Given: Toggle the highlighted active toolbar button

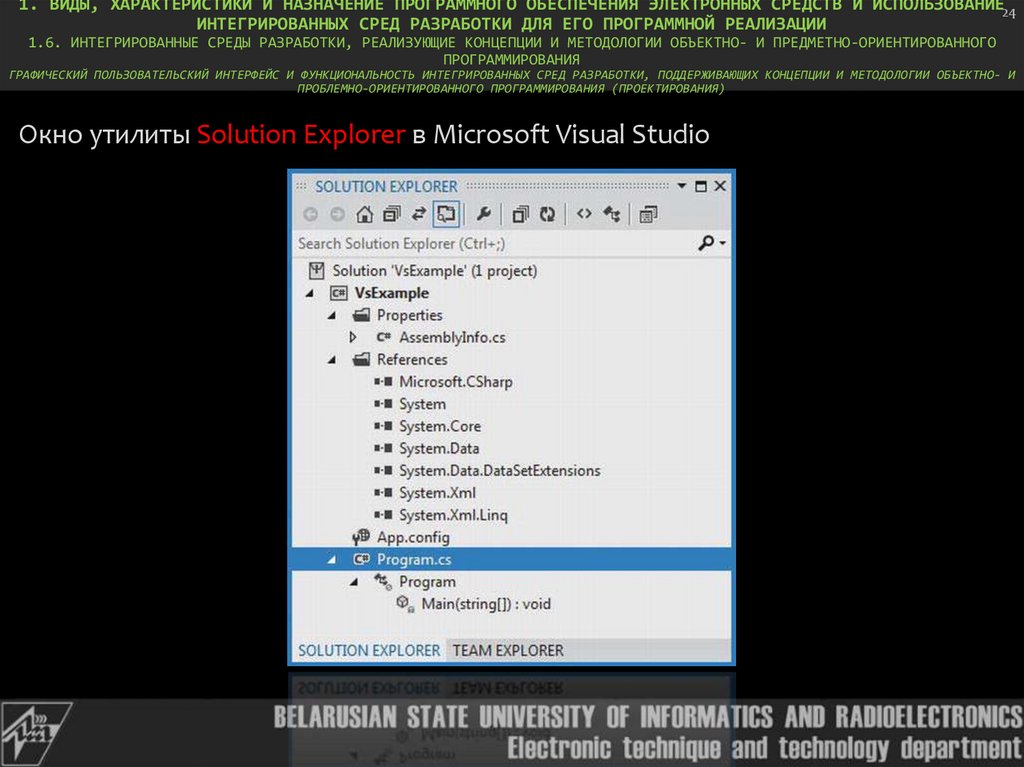Looking at the screenshot, I should click(447, 214).
